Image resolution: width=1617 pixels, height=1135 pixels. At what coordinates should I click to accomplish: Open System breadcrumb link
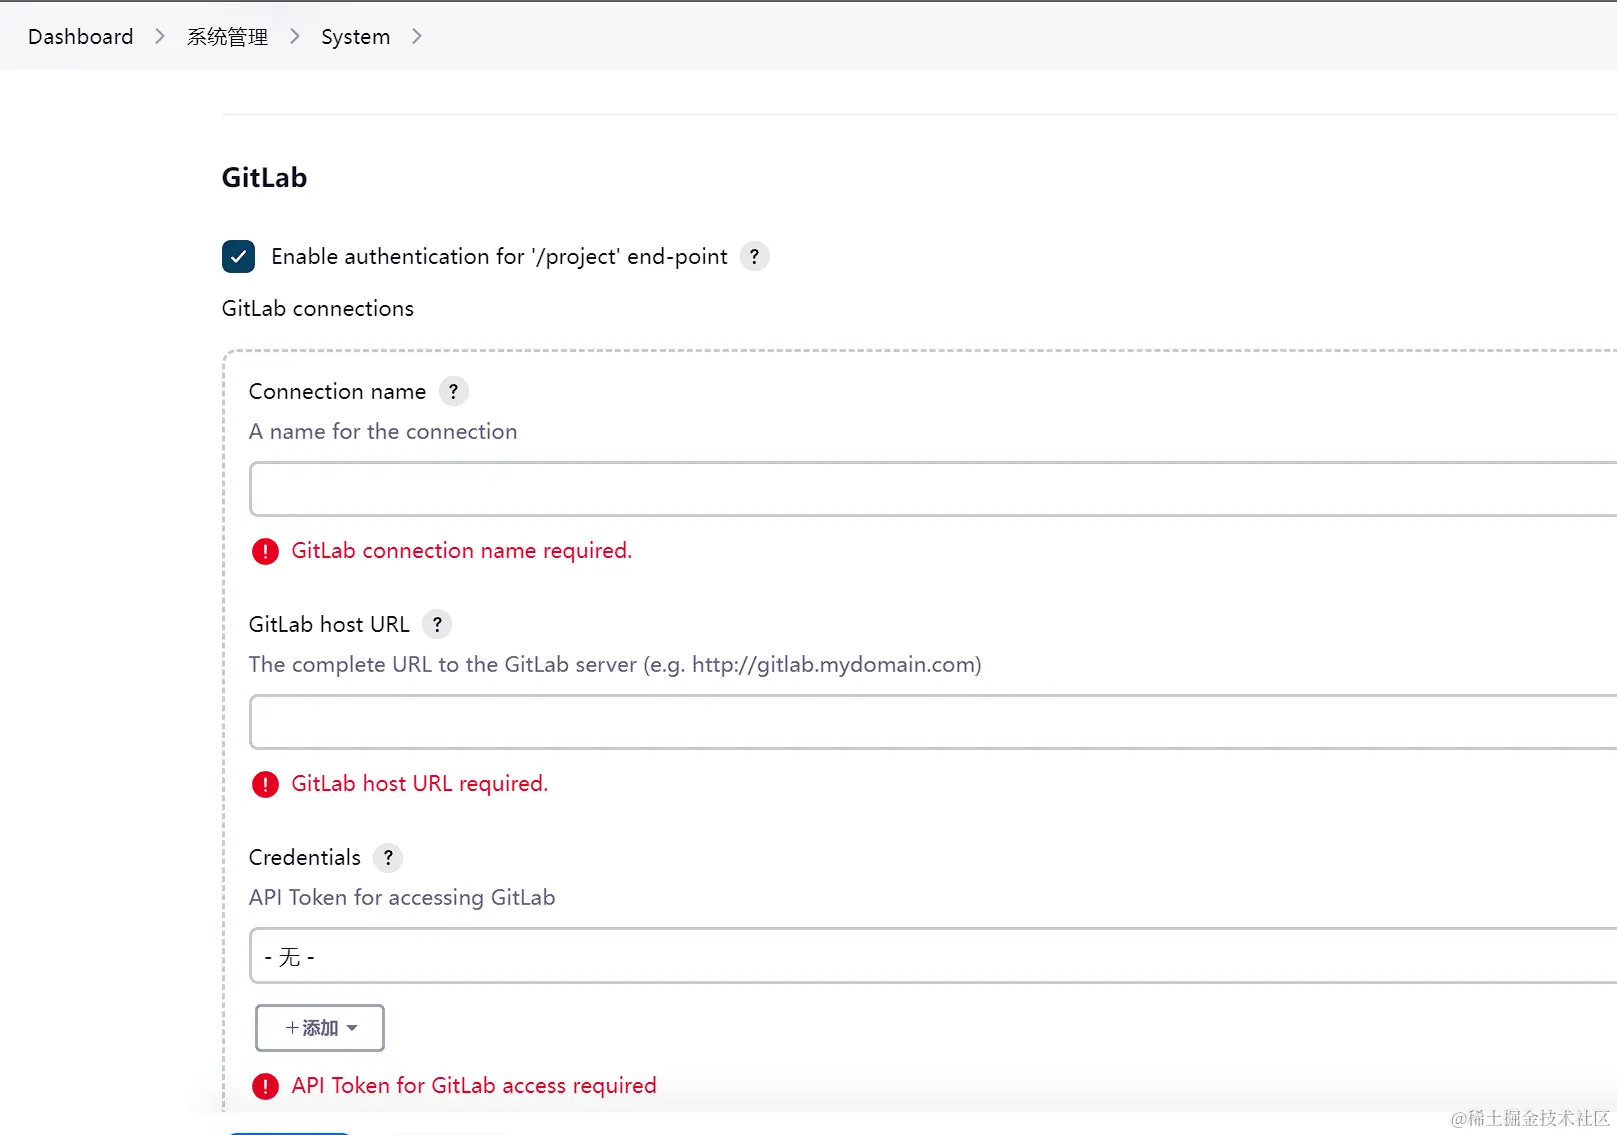pyautogui.click(x=355, y=37)
